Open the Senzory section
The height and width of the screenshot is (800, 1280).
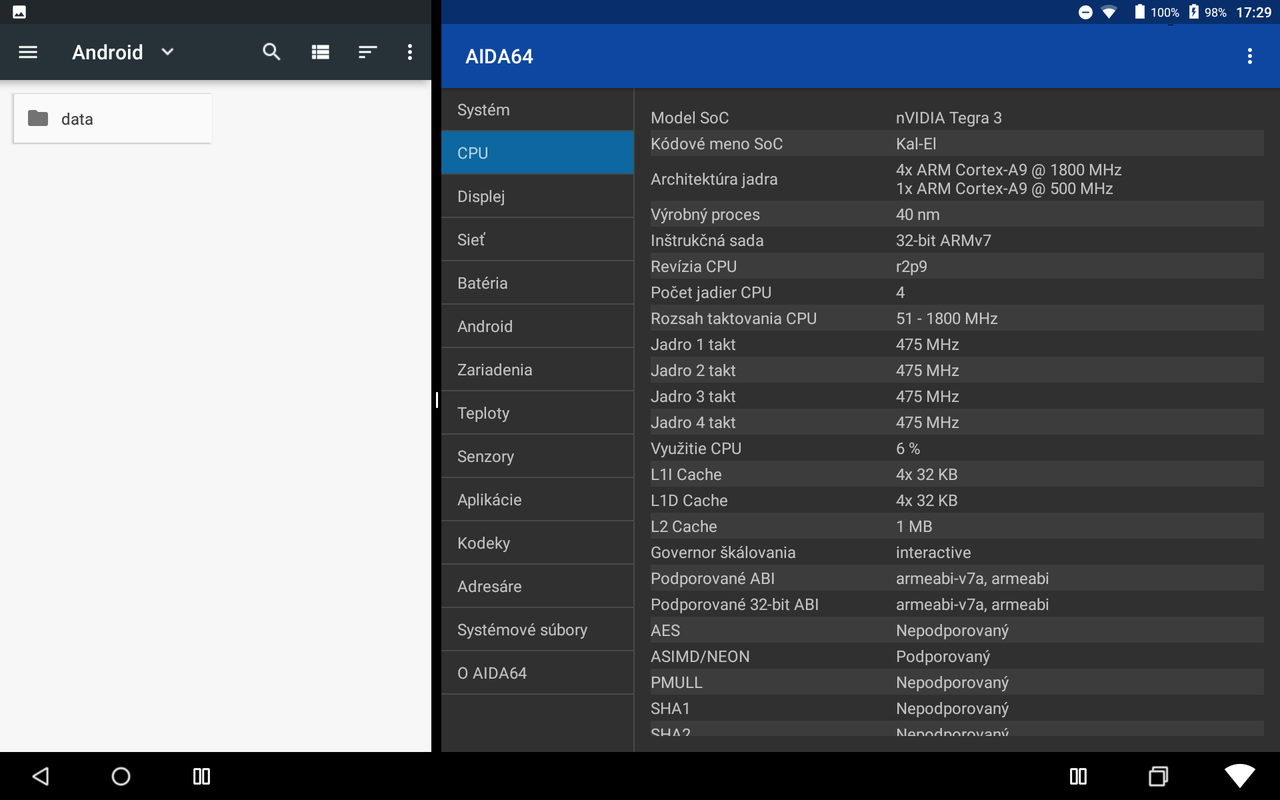(538, 456)
